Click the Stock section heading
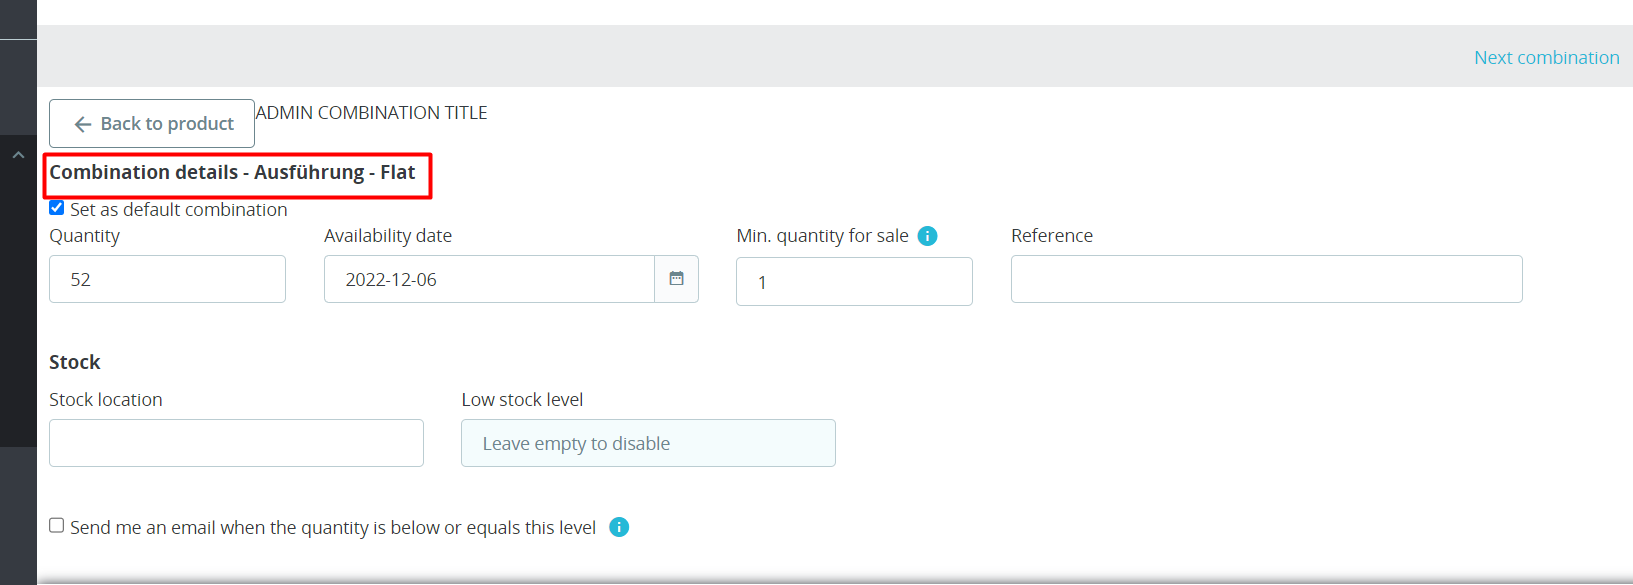Screen dimensions: 1633x585 point(75,362)
